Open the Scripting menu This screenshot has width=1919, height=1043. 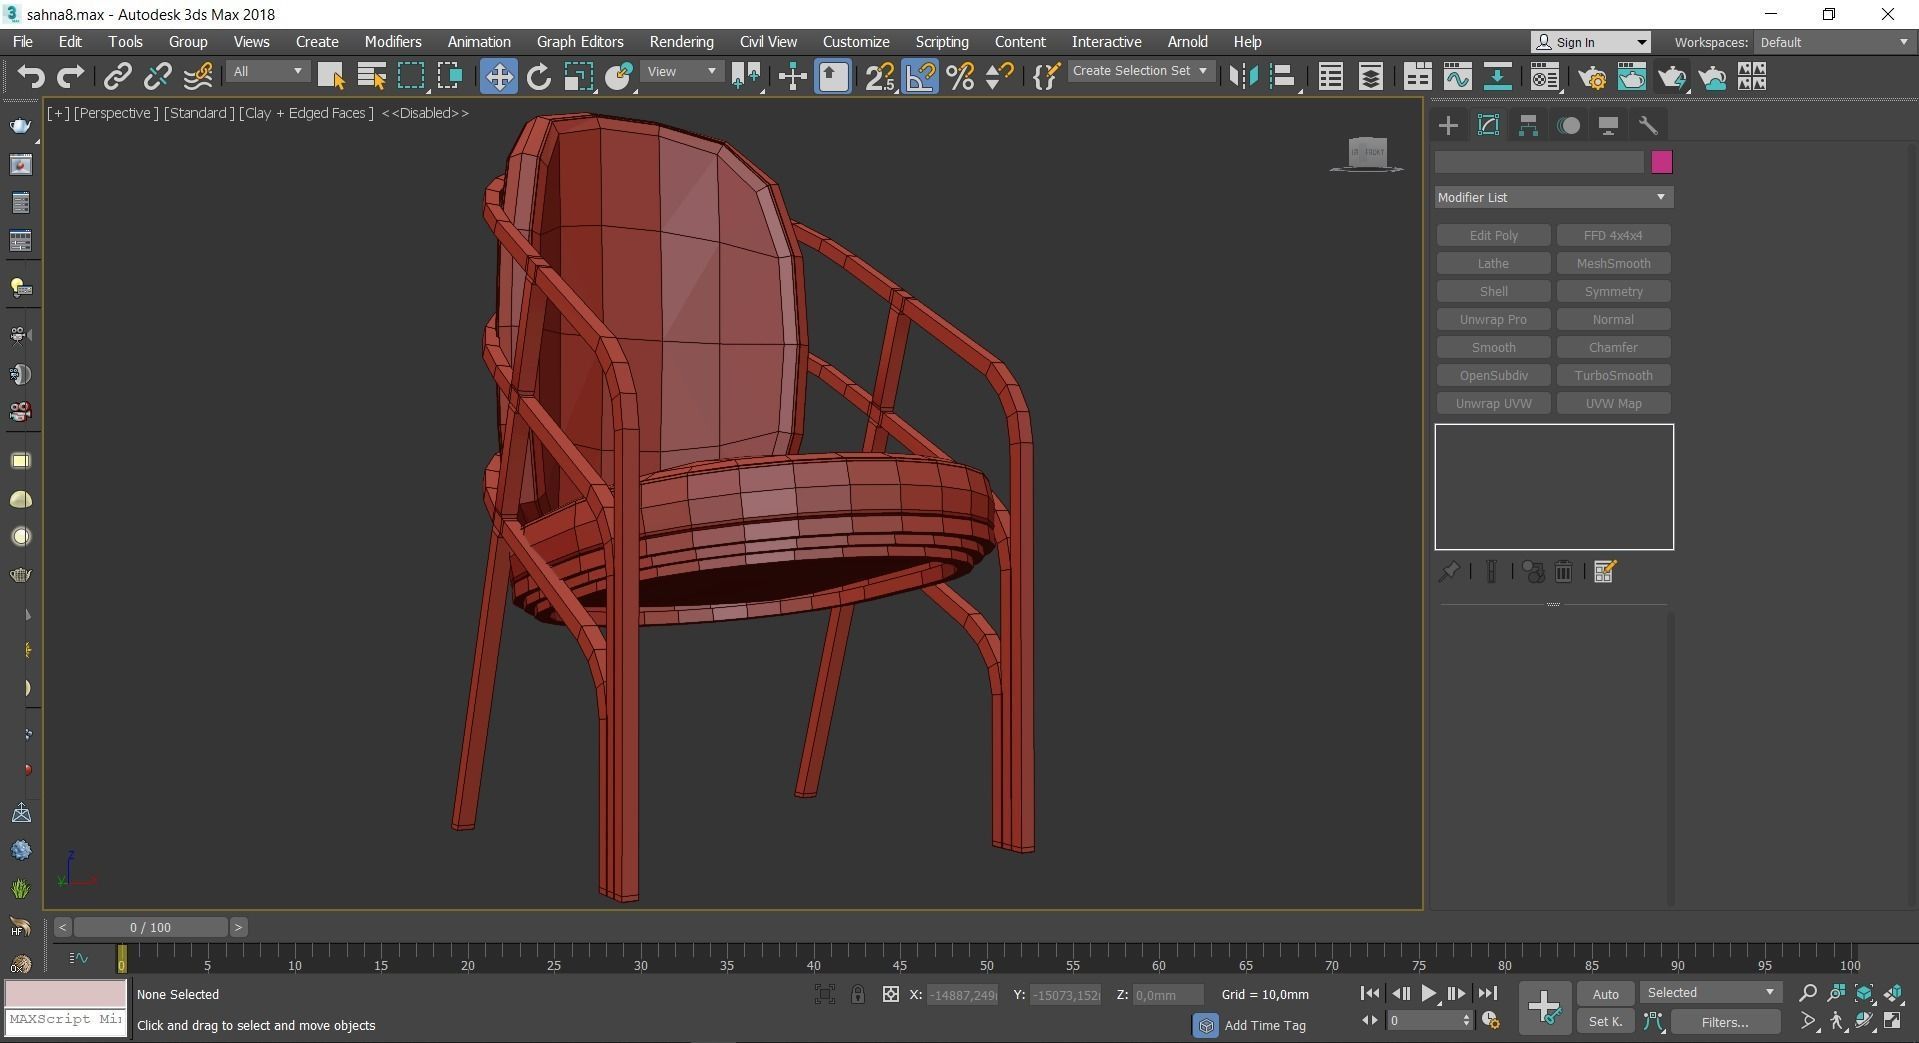(941, 42)
